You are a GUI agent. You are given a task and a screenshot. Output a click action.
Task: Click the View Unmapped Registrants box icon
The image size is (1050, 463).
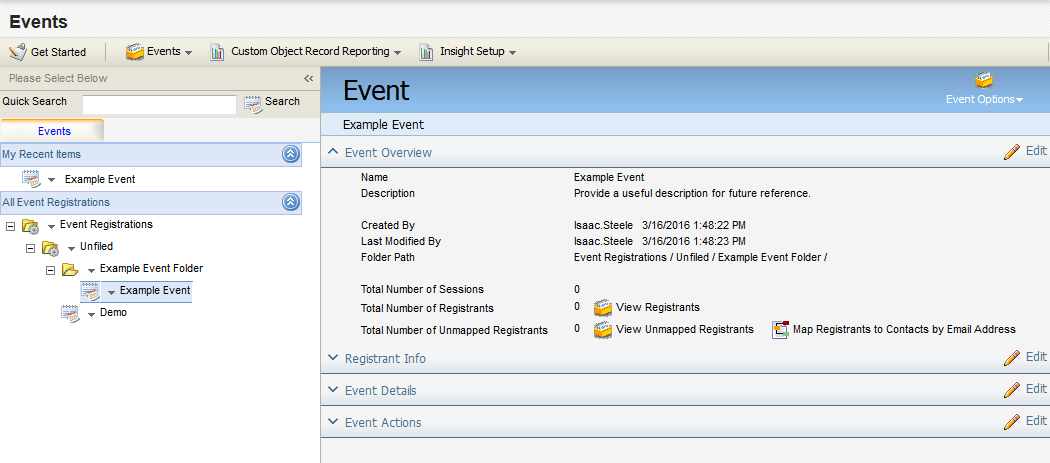click(603, 329)
